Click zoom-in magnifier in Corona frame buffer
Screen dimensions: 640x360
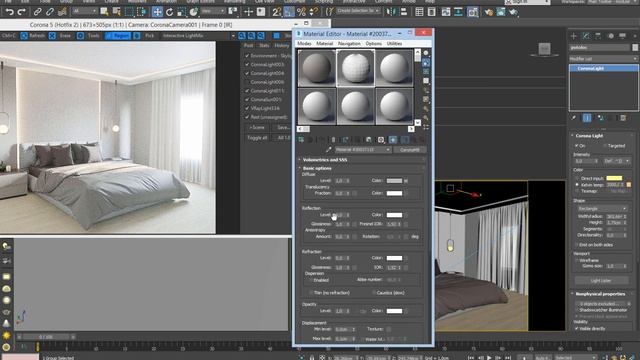[242, 36]
